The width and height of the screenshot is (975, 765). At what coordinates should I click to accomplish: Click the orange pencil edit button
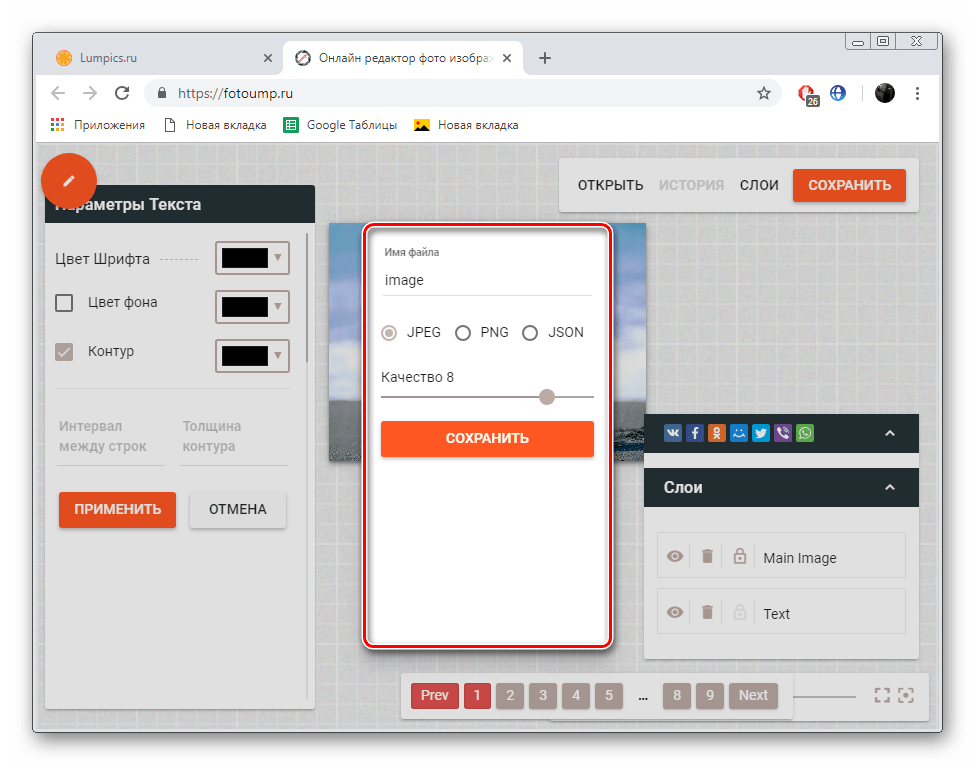click(x=68, y=181)
